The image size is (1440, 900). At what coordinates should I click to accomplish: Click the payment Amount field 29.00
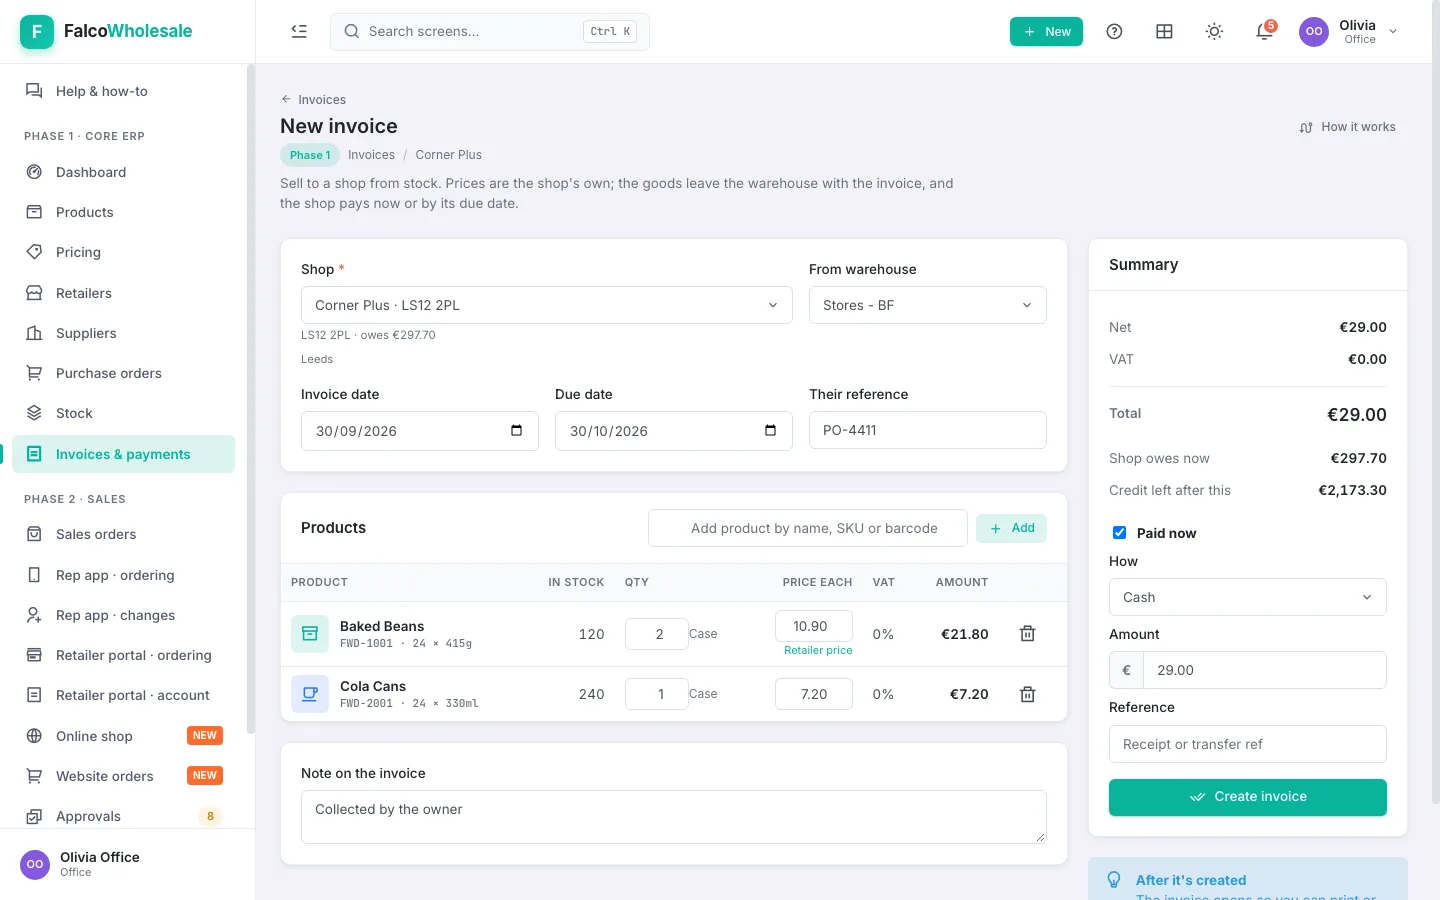[x=1265, y=670]
